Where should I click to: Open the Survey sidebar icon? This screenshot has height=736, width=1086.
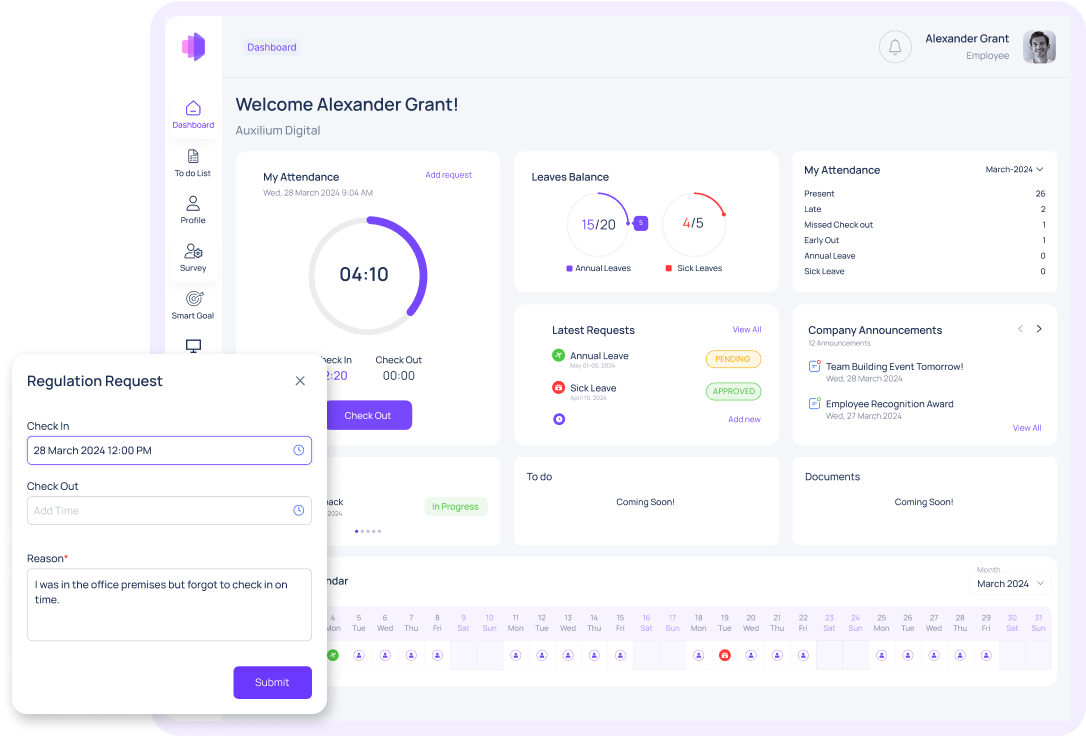(x=193, y=258)
